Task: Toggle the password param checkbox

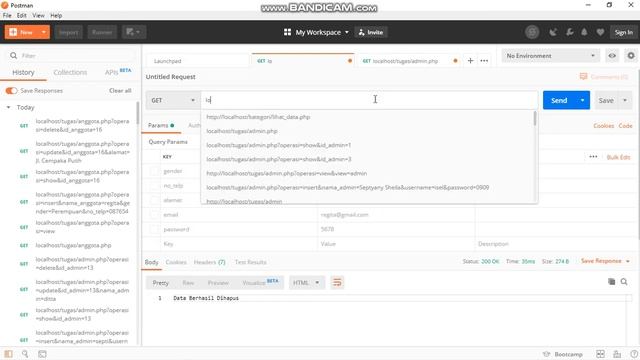Action: tap(154, 229)
